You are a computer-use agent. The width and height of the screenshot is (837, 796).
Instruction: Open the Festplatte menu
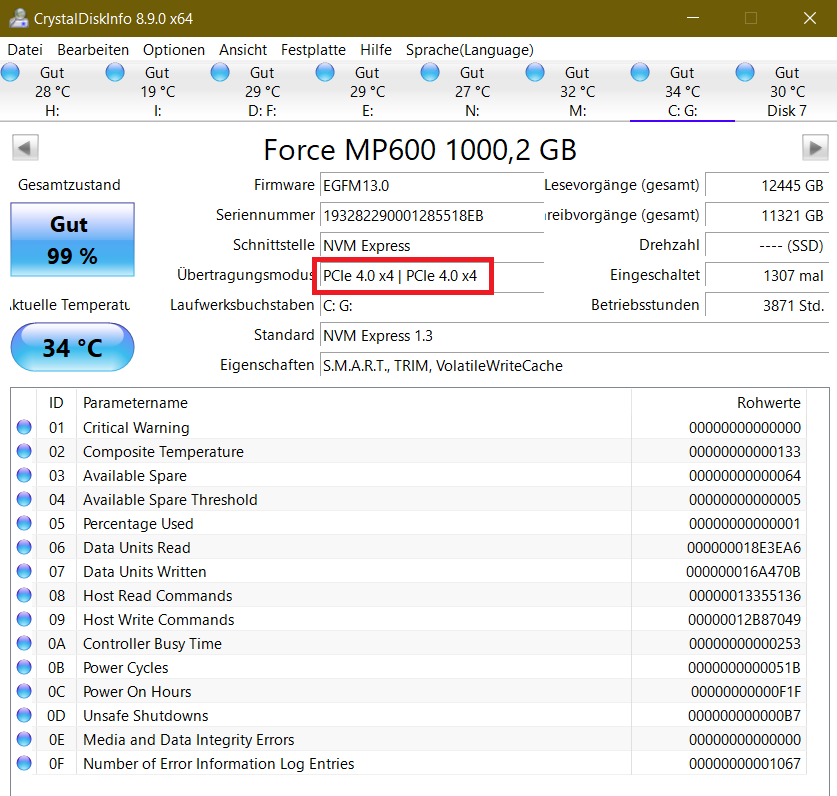tap(313, 50)
